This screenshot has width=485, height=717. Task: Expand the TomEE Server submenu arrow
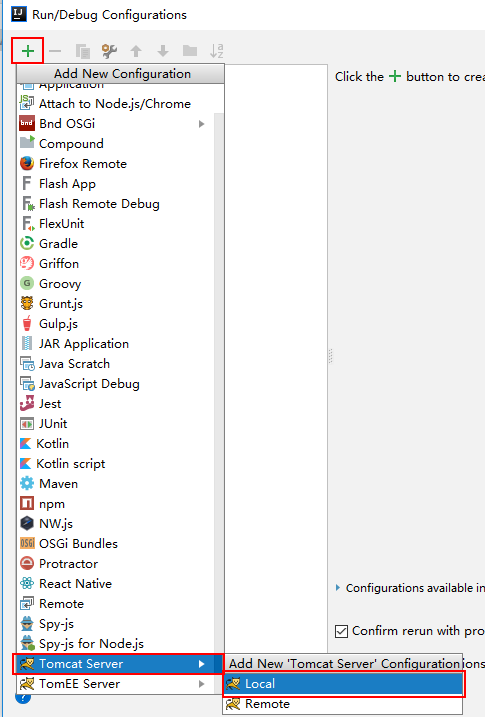click(x=202, y=684)
